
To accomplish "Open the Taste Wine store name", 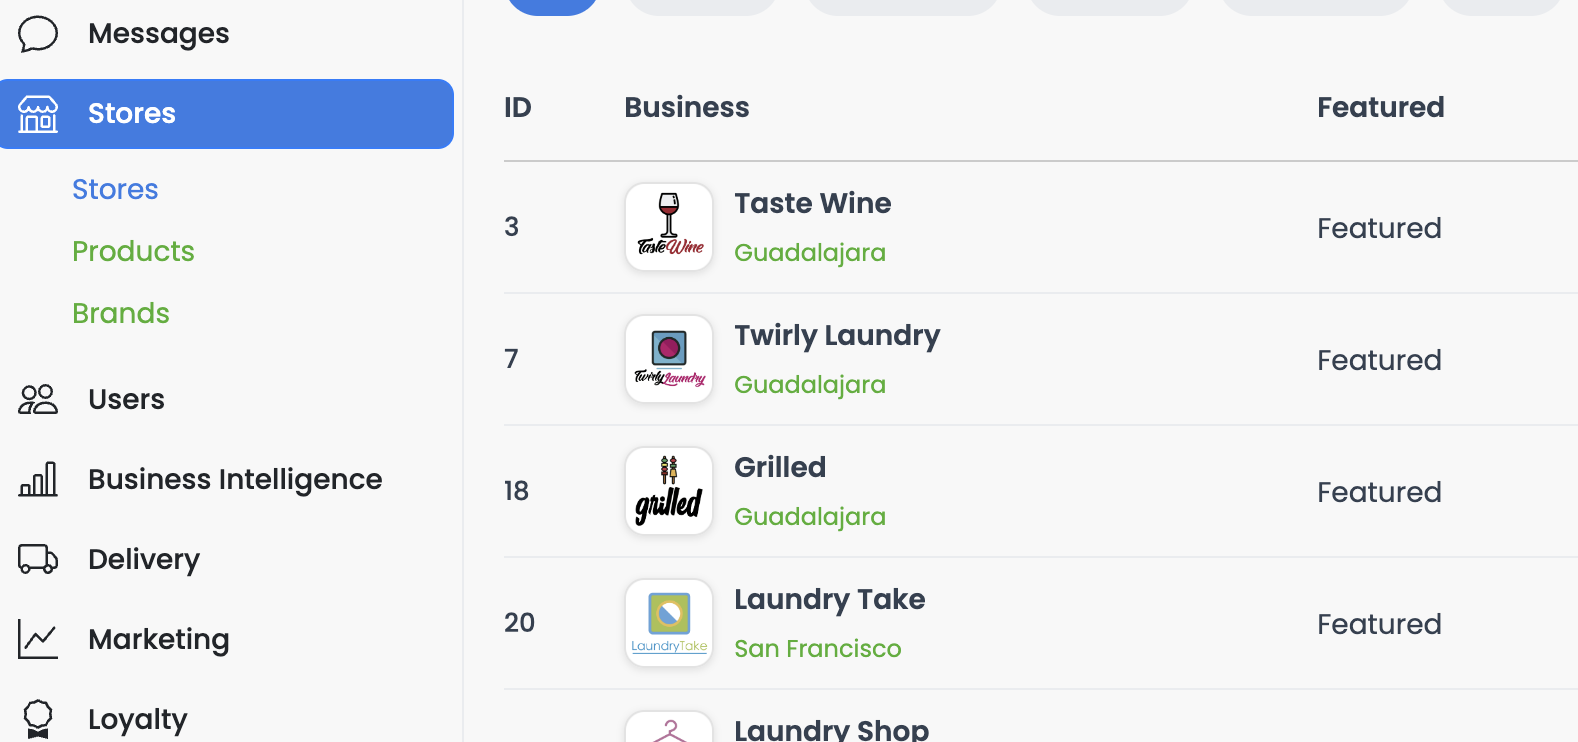I will click(x=813, y=203).
